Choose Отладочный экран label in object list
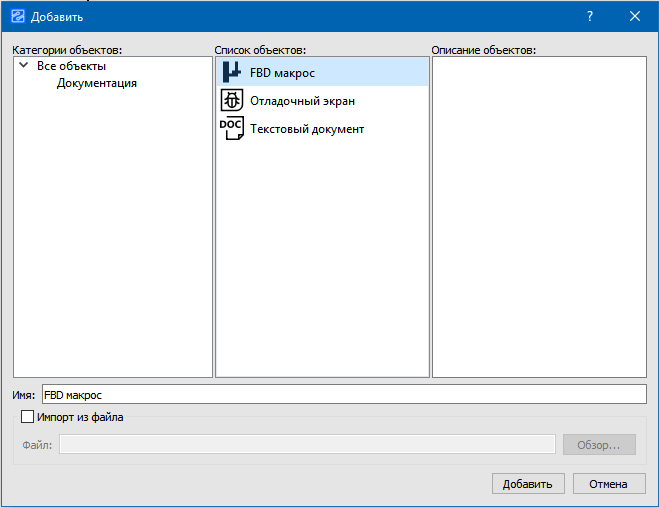 pyautogui.click(x=302, y=101)
